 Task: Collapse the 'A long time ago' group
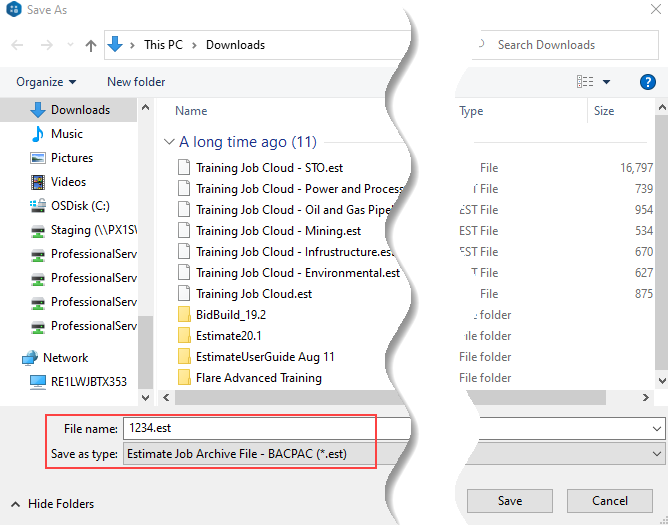click(169, 142)
